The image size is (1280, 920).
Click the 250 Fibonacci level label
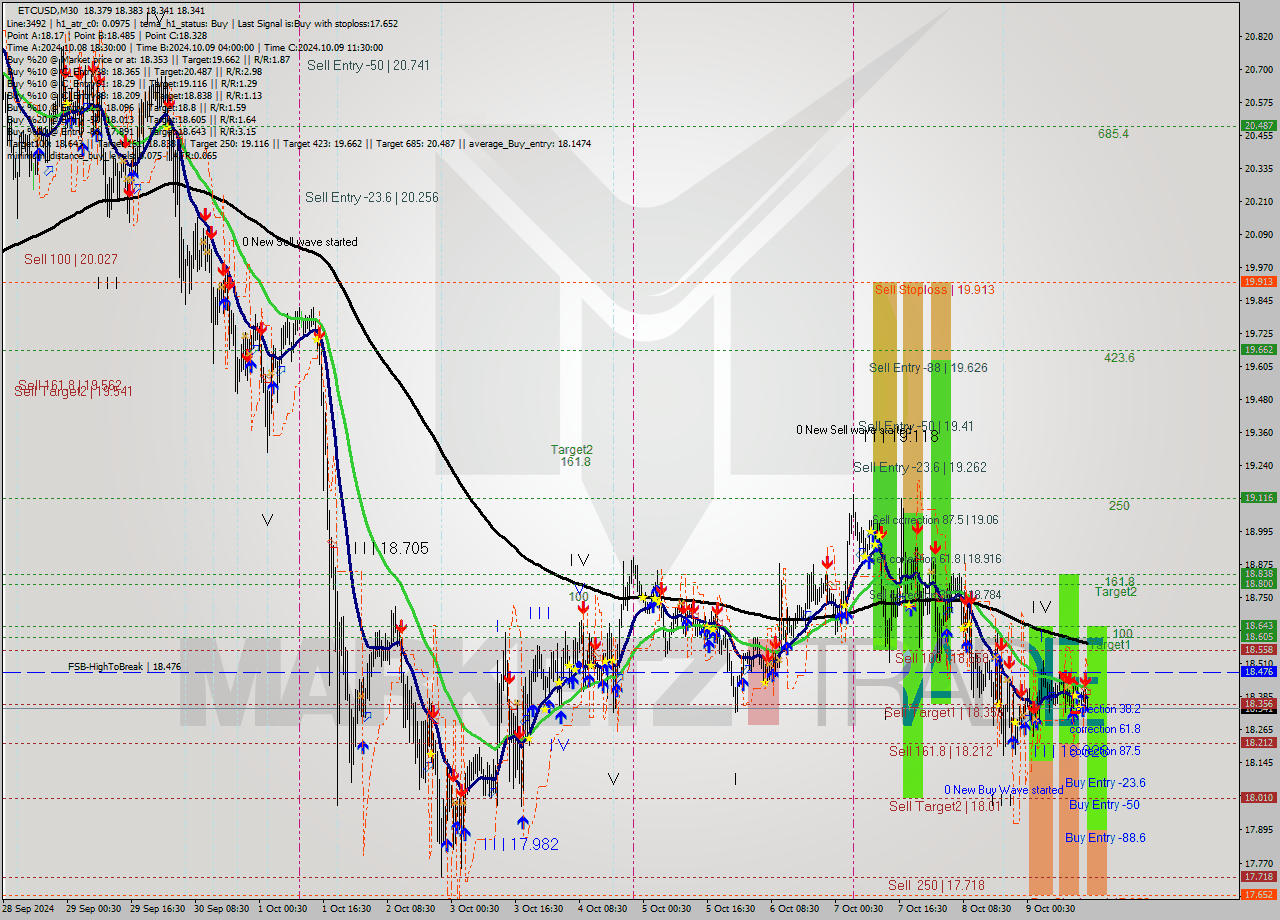click(x=1119, y=506)
